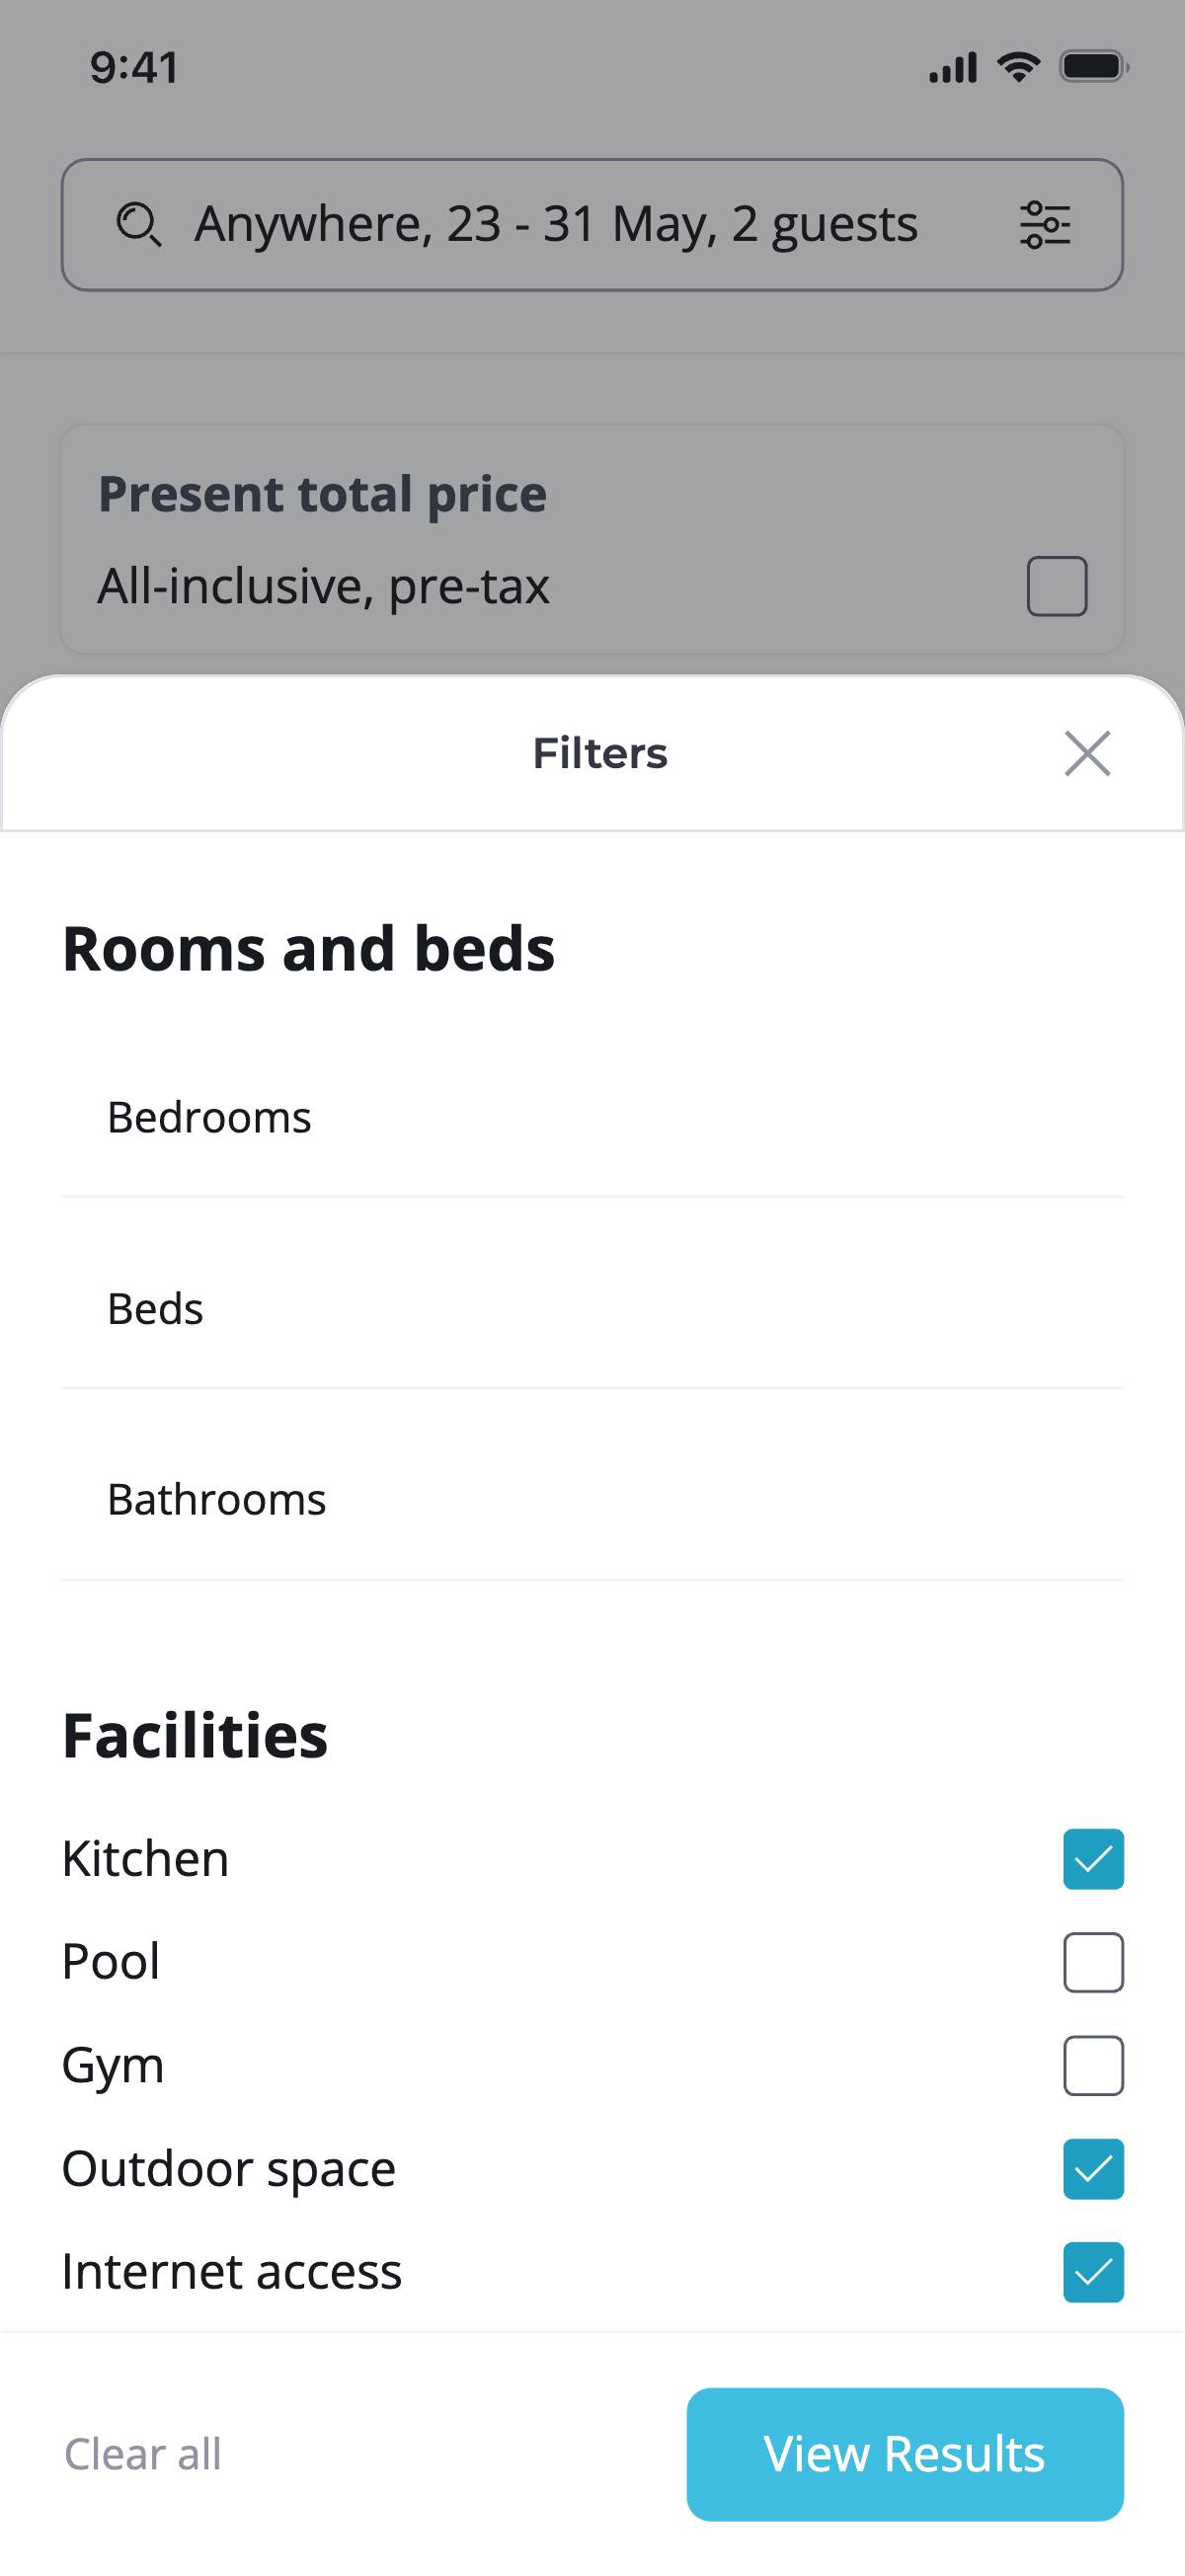Viewport: 1185px width, 2576px height.
Task: Click the search field showing Anywhere
Action: (555, 224)
